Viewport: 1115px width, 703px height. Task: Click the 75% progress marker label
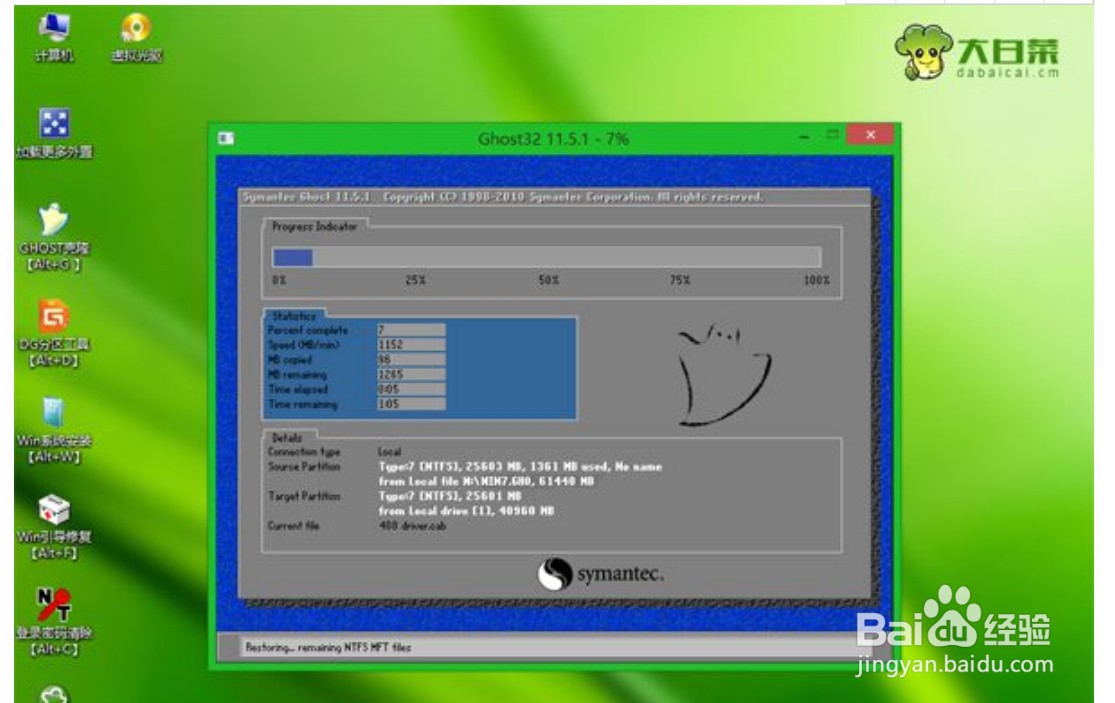coord(680,280)
